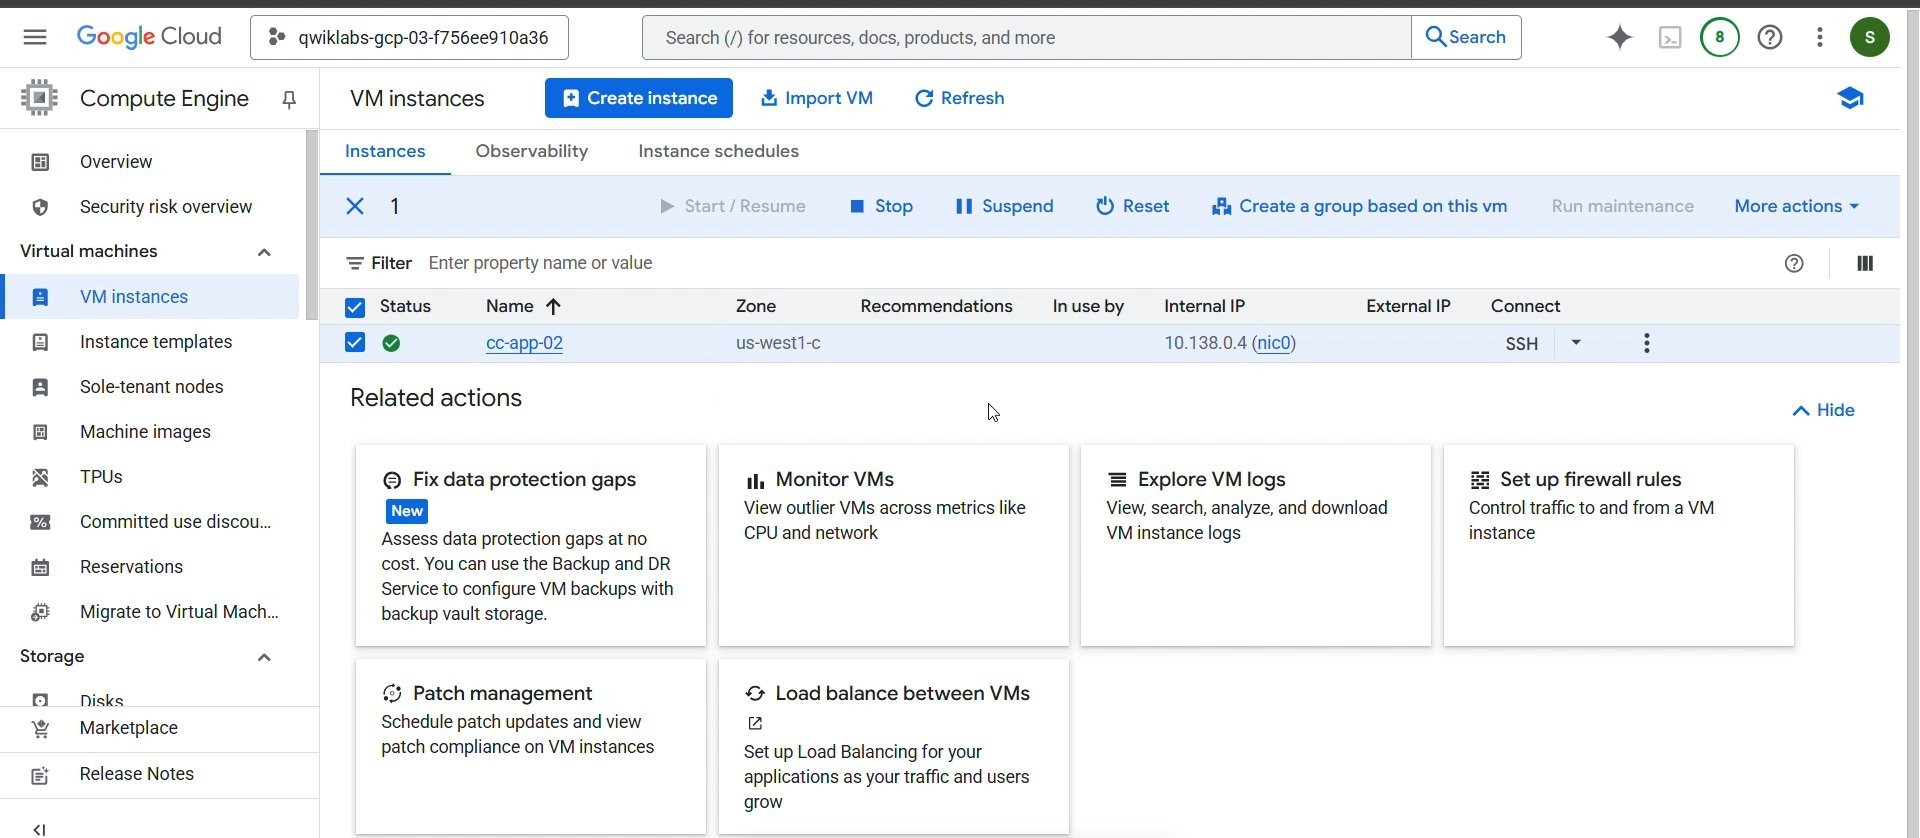Viewport: 1920px width, 838px height.
Task: Open the cc-app-02 row three-dot menu
Action: pyautogui.click(x=1646, y=343)
